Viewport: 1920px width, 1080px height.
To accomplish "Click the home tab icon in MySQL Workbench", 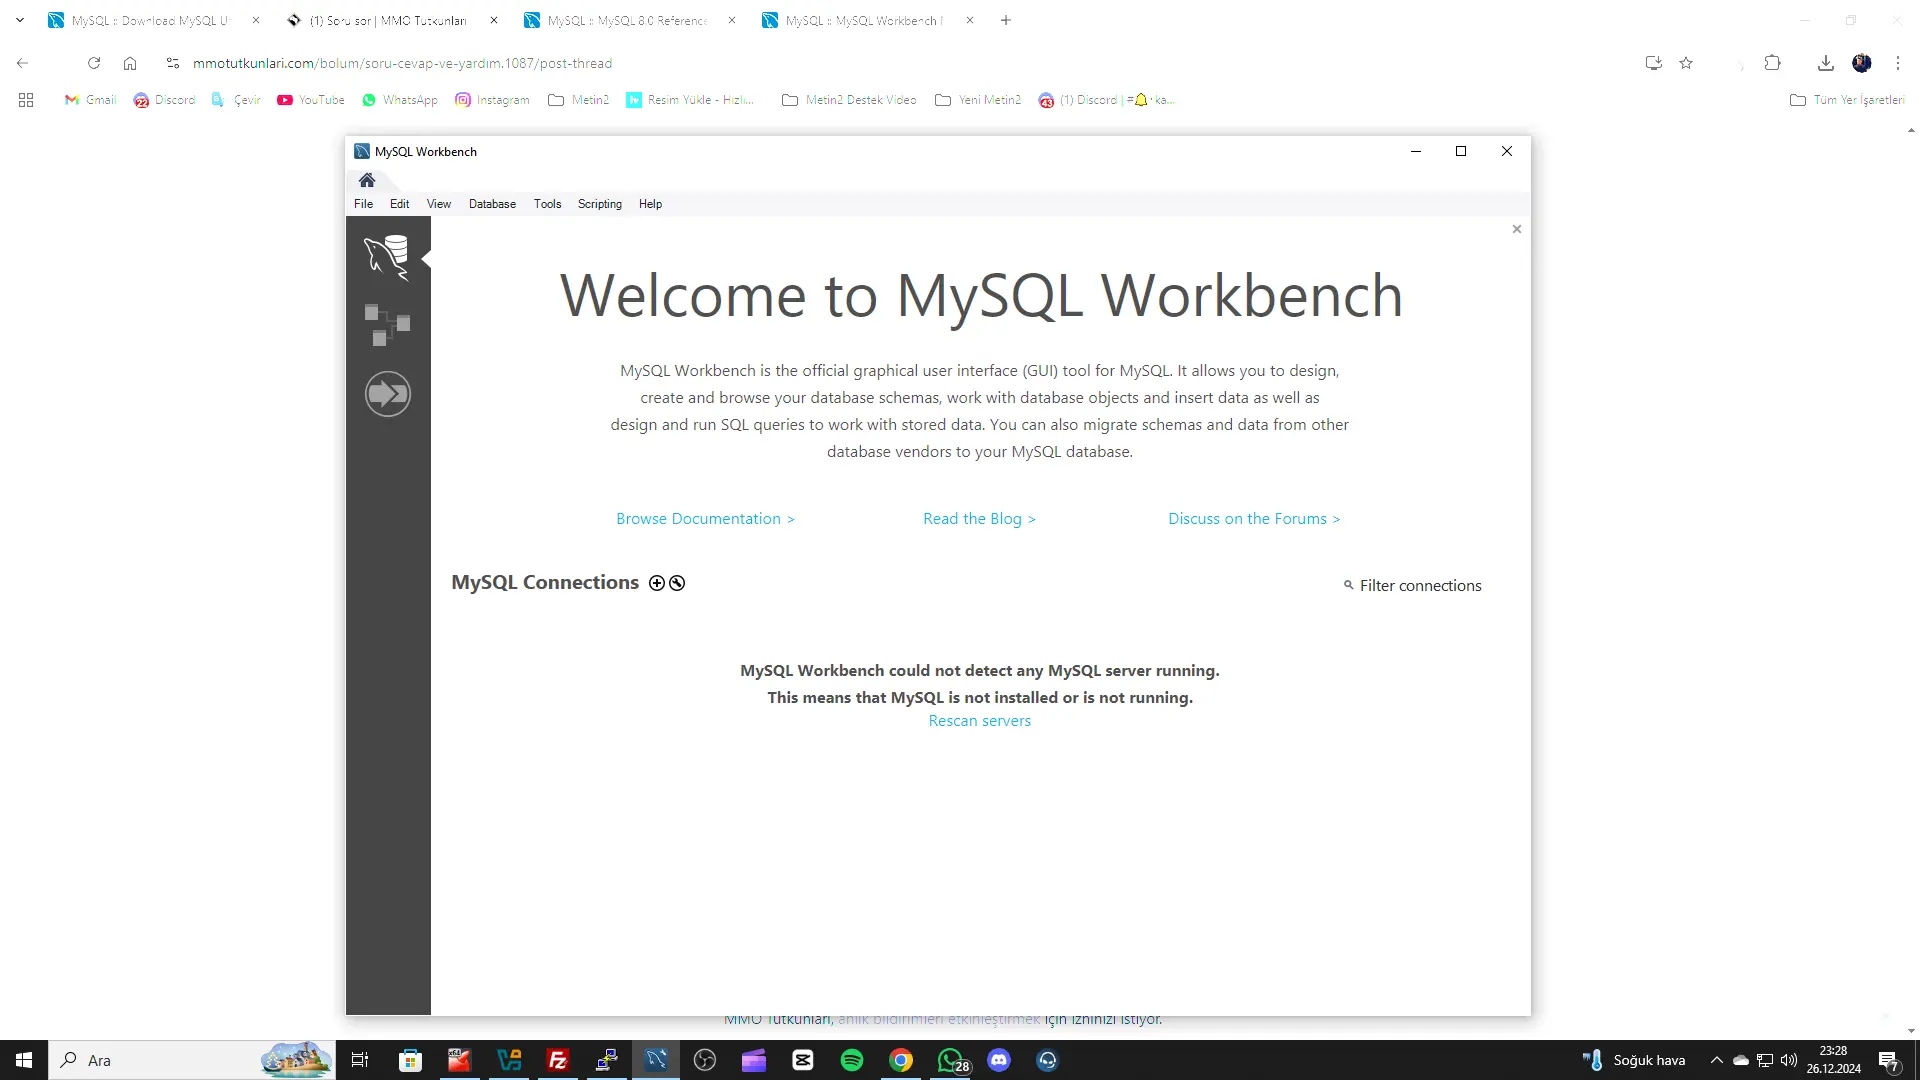I will point(367,180).
